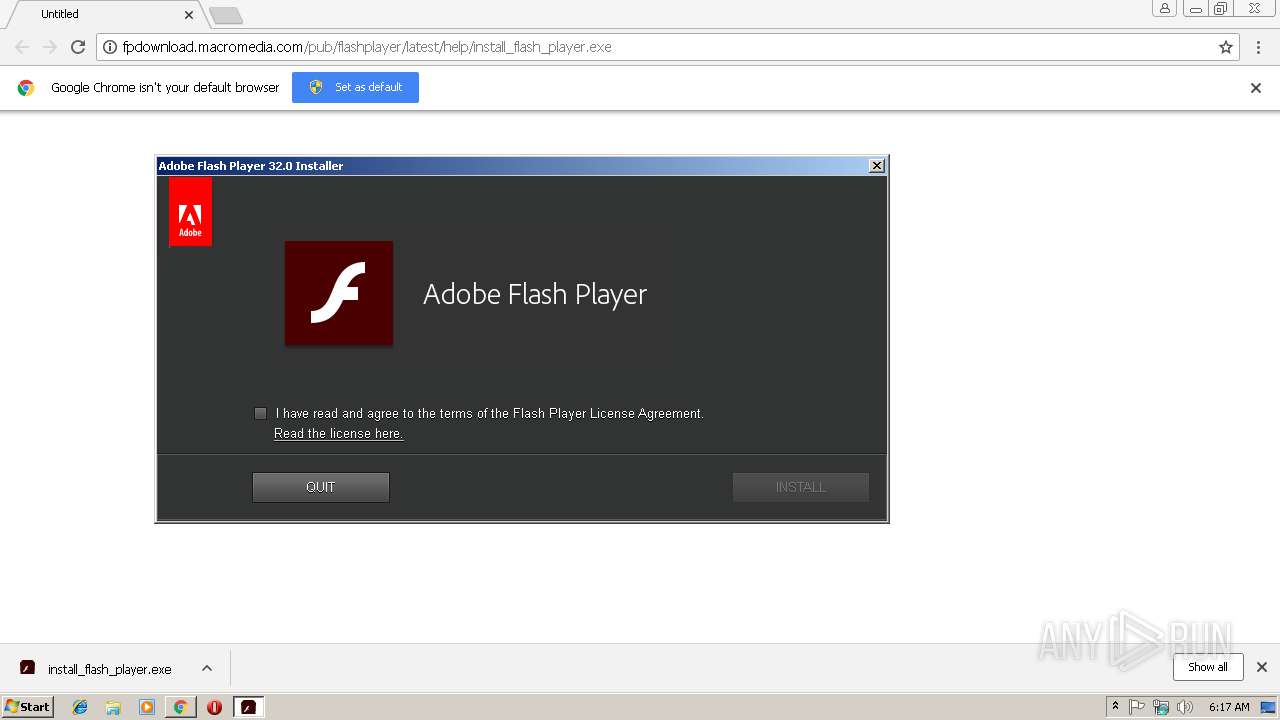Click the INSTALL button in the installer

point(801,487)
